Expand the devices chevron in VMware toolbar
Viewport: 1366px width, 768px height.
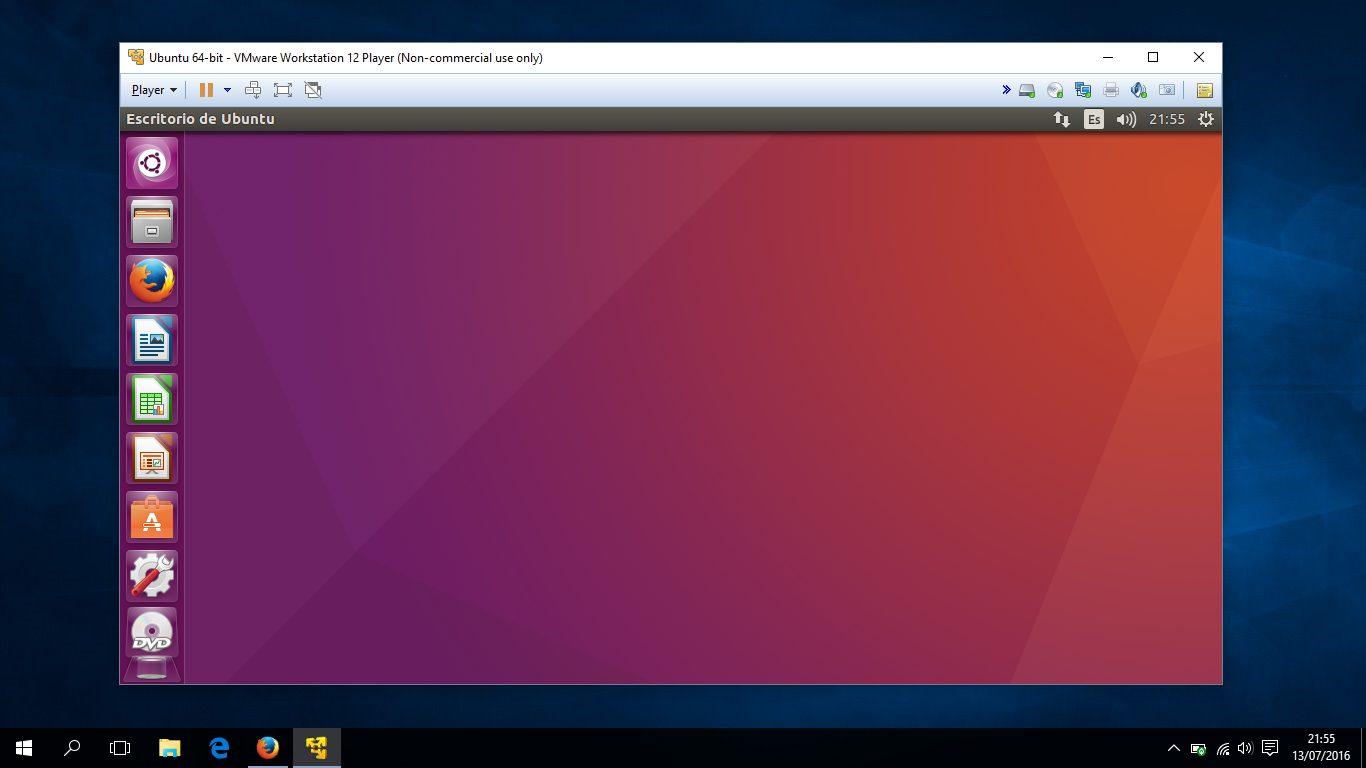(1006, 90)
